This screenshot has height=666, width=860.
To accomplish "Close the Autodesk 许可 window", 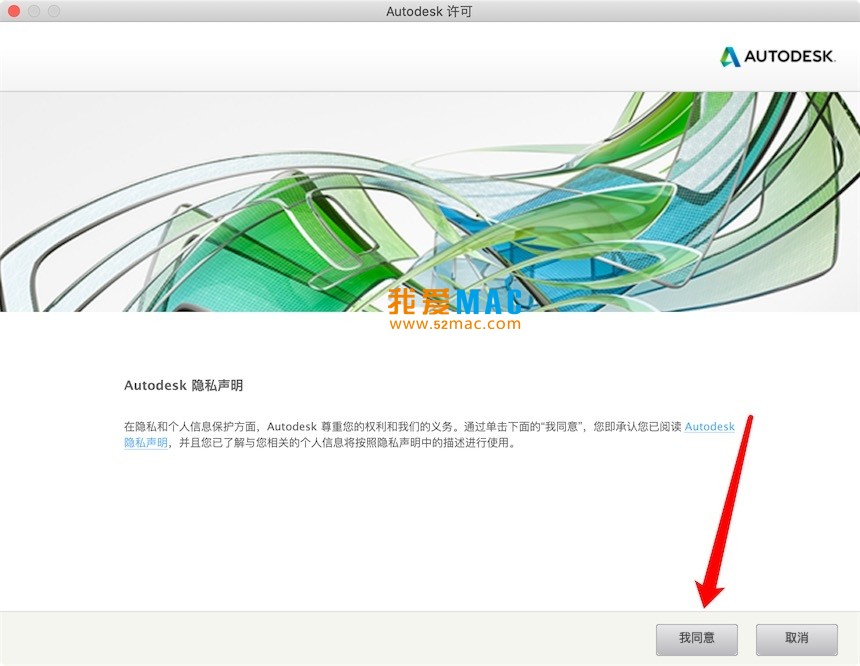I will (x=14, y=11).
